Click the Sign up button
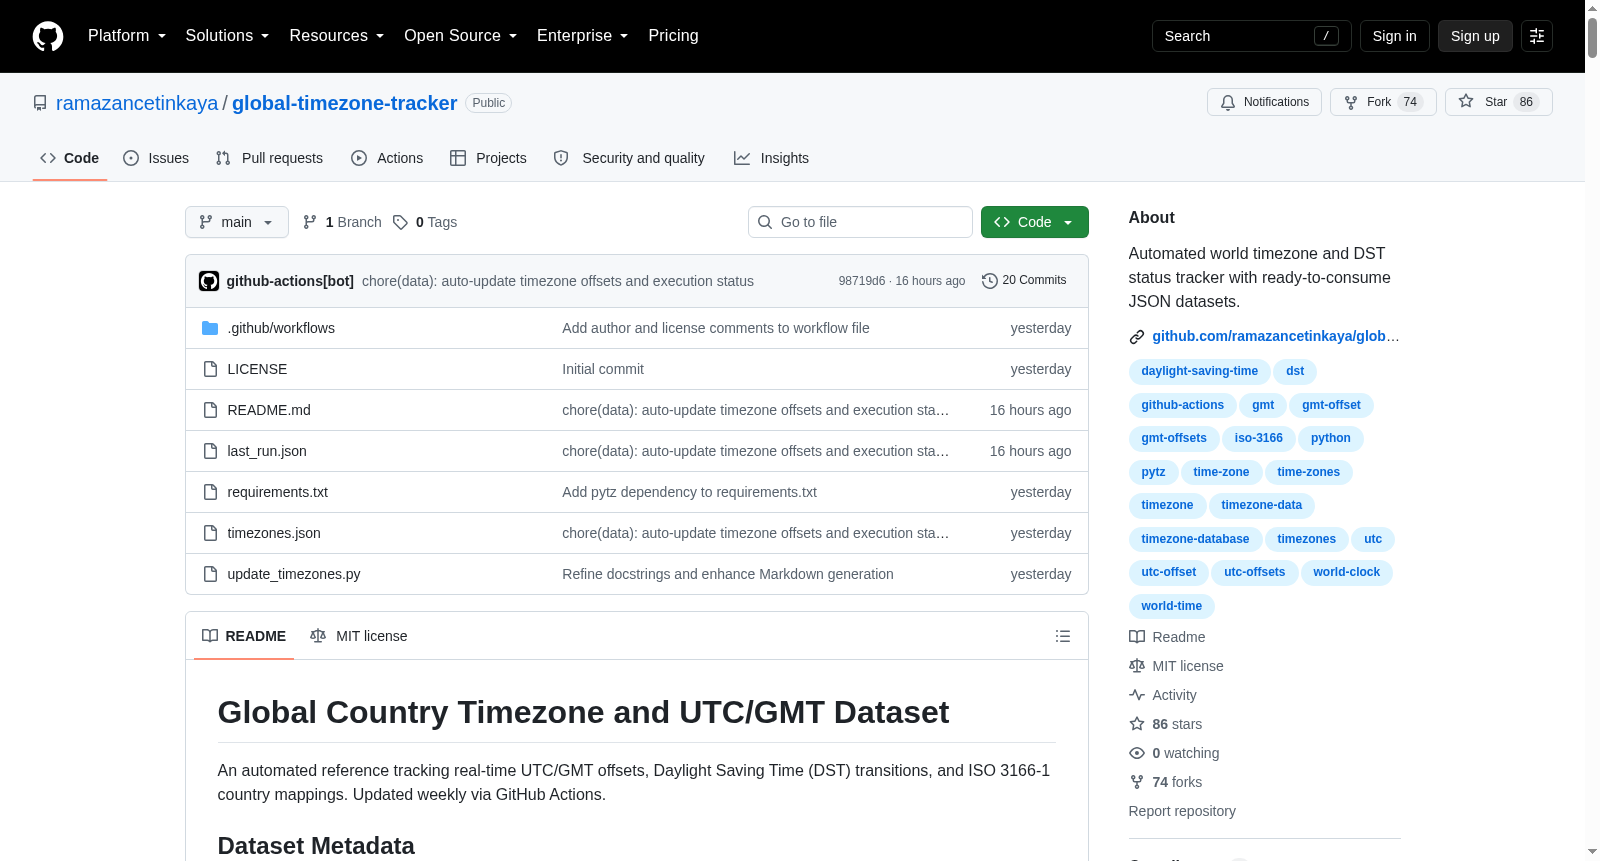 coord(1475,36)
